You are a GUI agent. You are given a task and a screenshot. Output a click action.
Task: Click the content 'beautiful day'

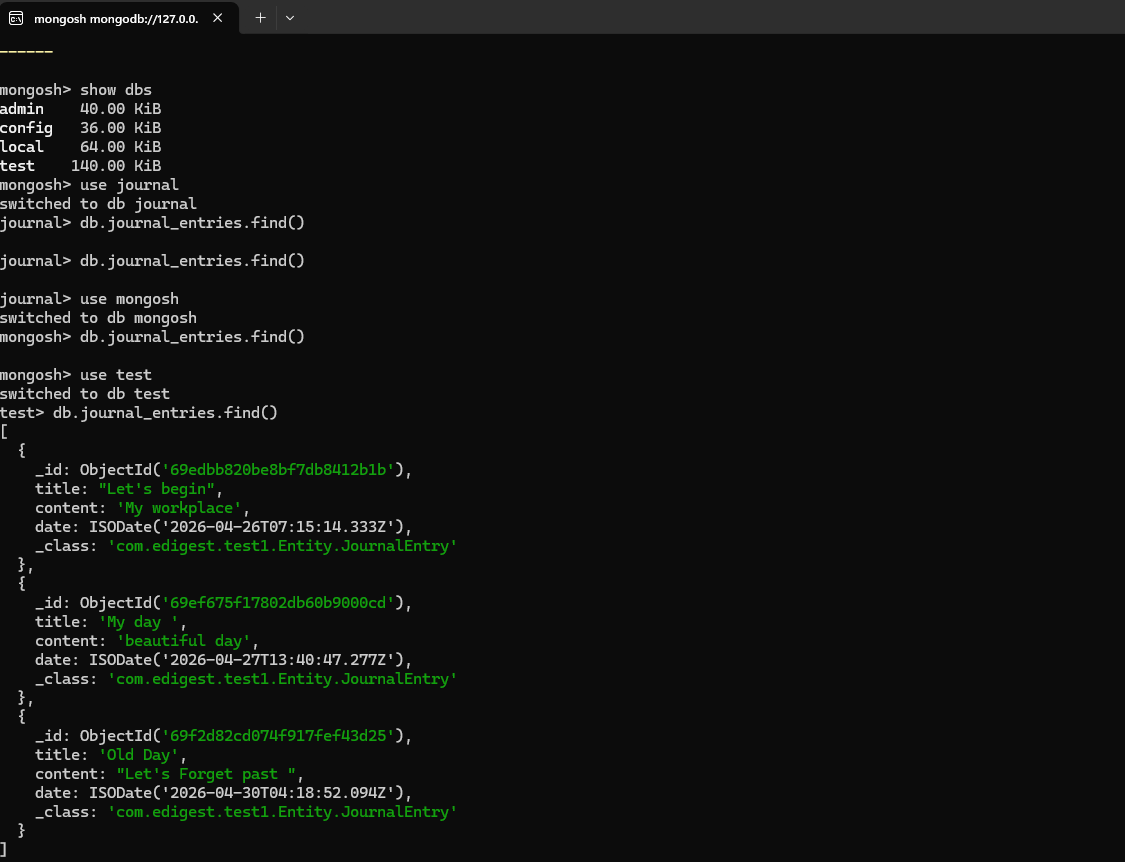(x=183, y=641)
